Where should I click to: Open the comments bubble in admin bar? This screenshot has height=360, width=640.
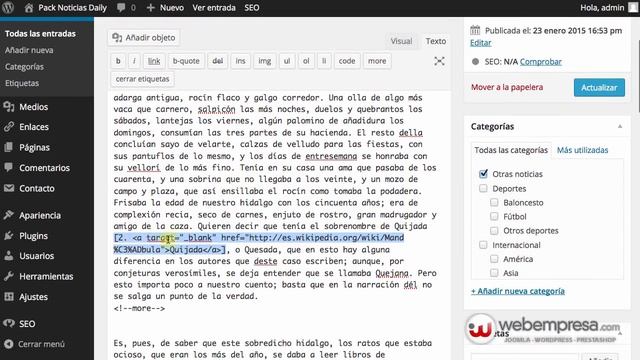(x=121, y=7)
